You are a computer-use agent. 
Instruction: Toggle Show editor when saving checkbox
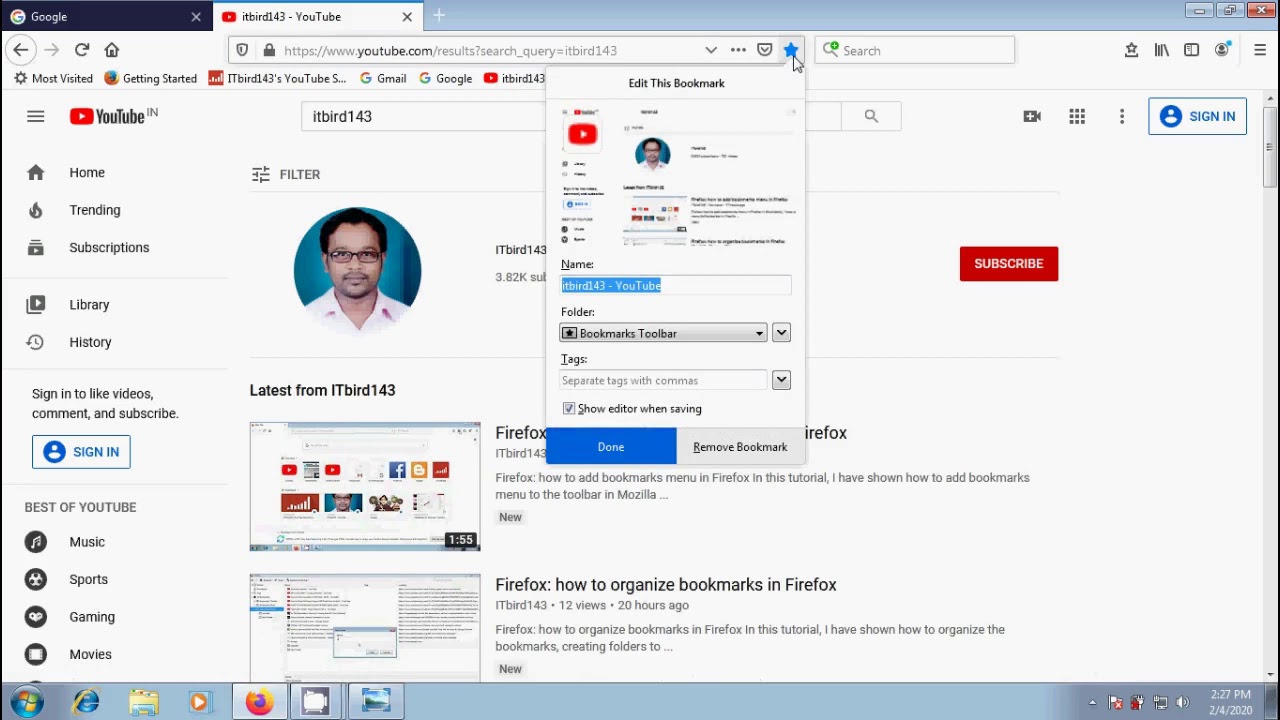tap(569, 409)
